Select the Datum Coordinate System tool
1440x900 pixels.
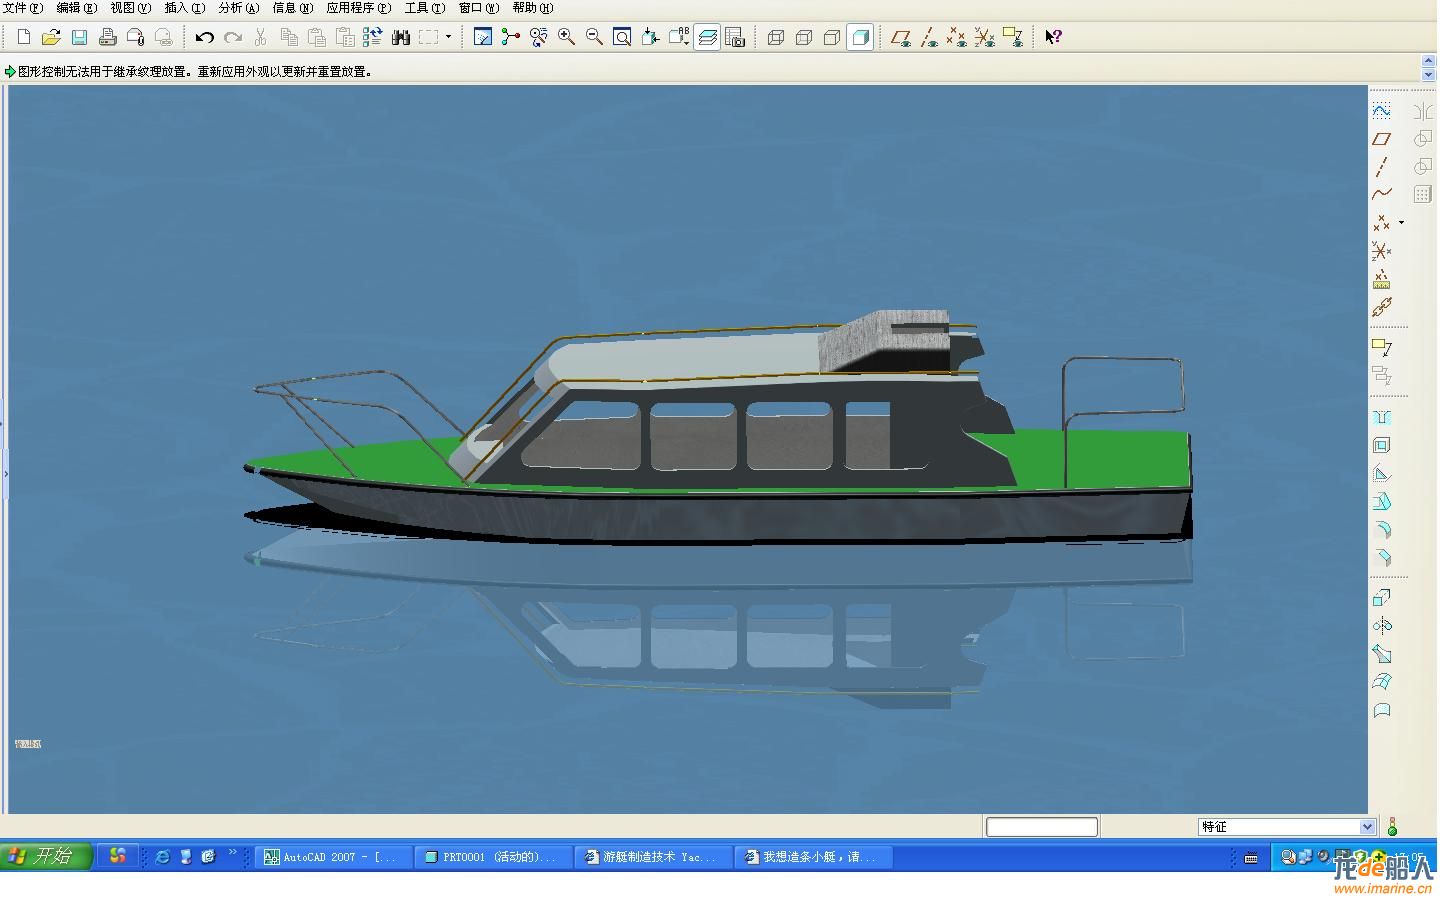click(1382, 251)
